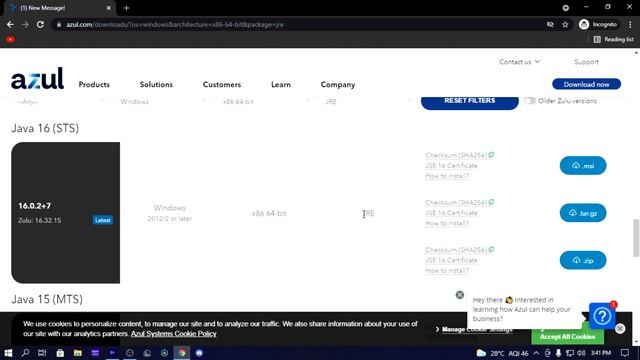
Task: Open Windows notification center
Action: click(625, 353)
